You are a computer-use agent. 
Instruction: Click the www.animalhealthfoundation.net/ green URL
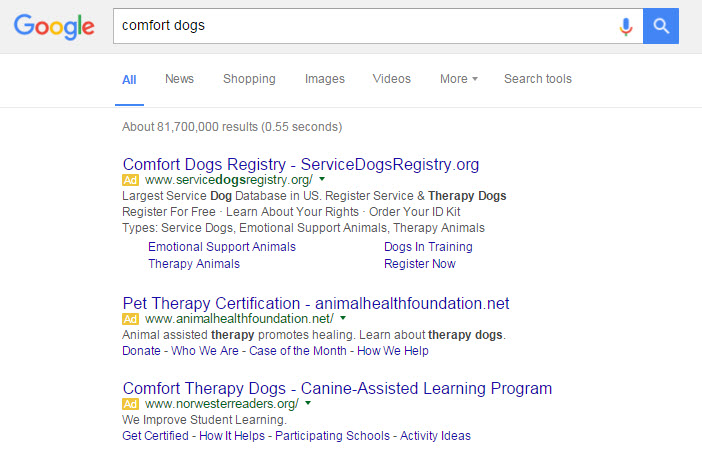pyautogui.click(x=239, y=319)
